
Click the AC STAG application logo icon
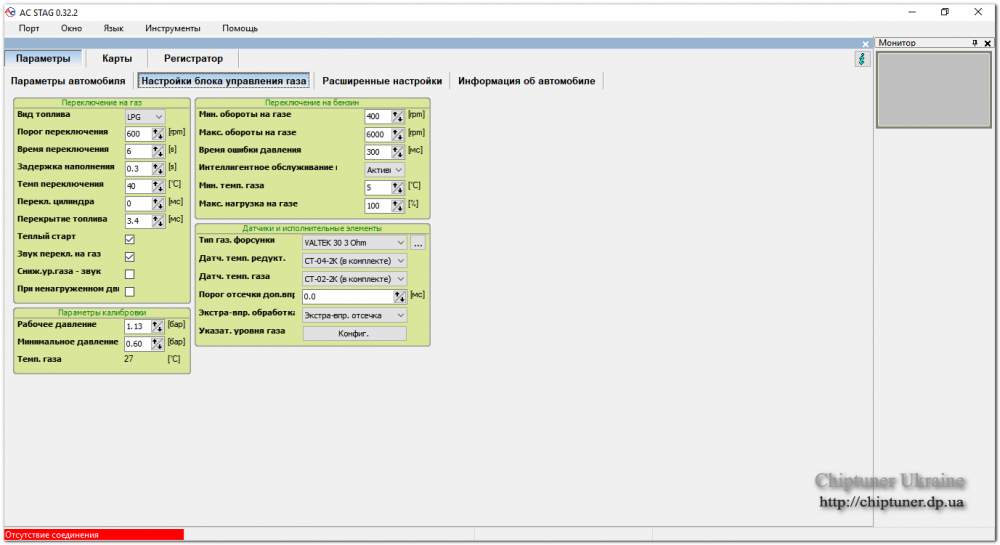10,12
